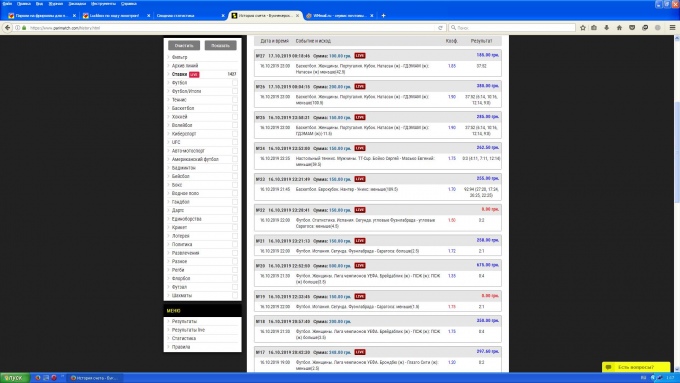
Task: Click the LIVE badge on bet №17
Action: tap(360, 352)
